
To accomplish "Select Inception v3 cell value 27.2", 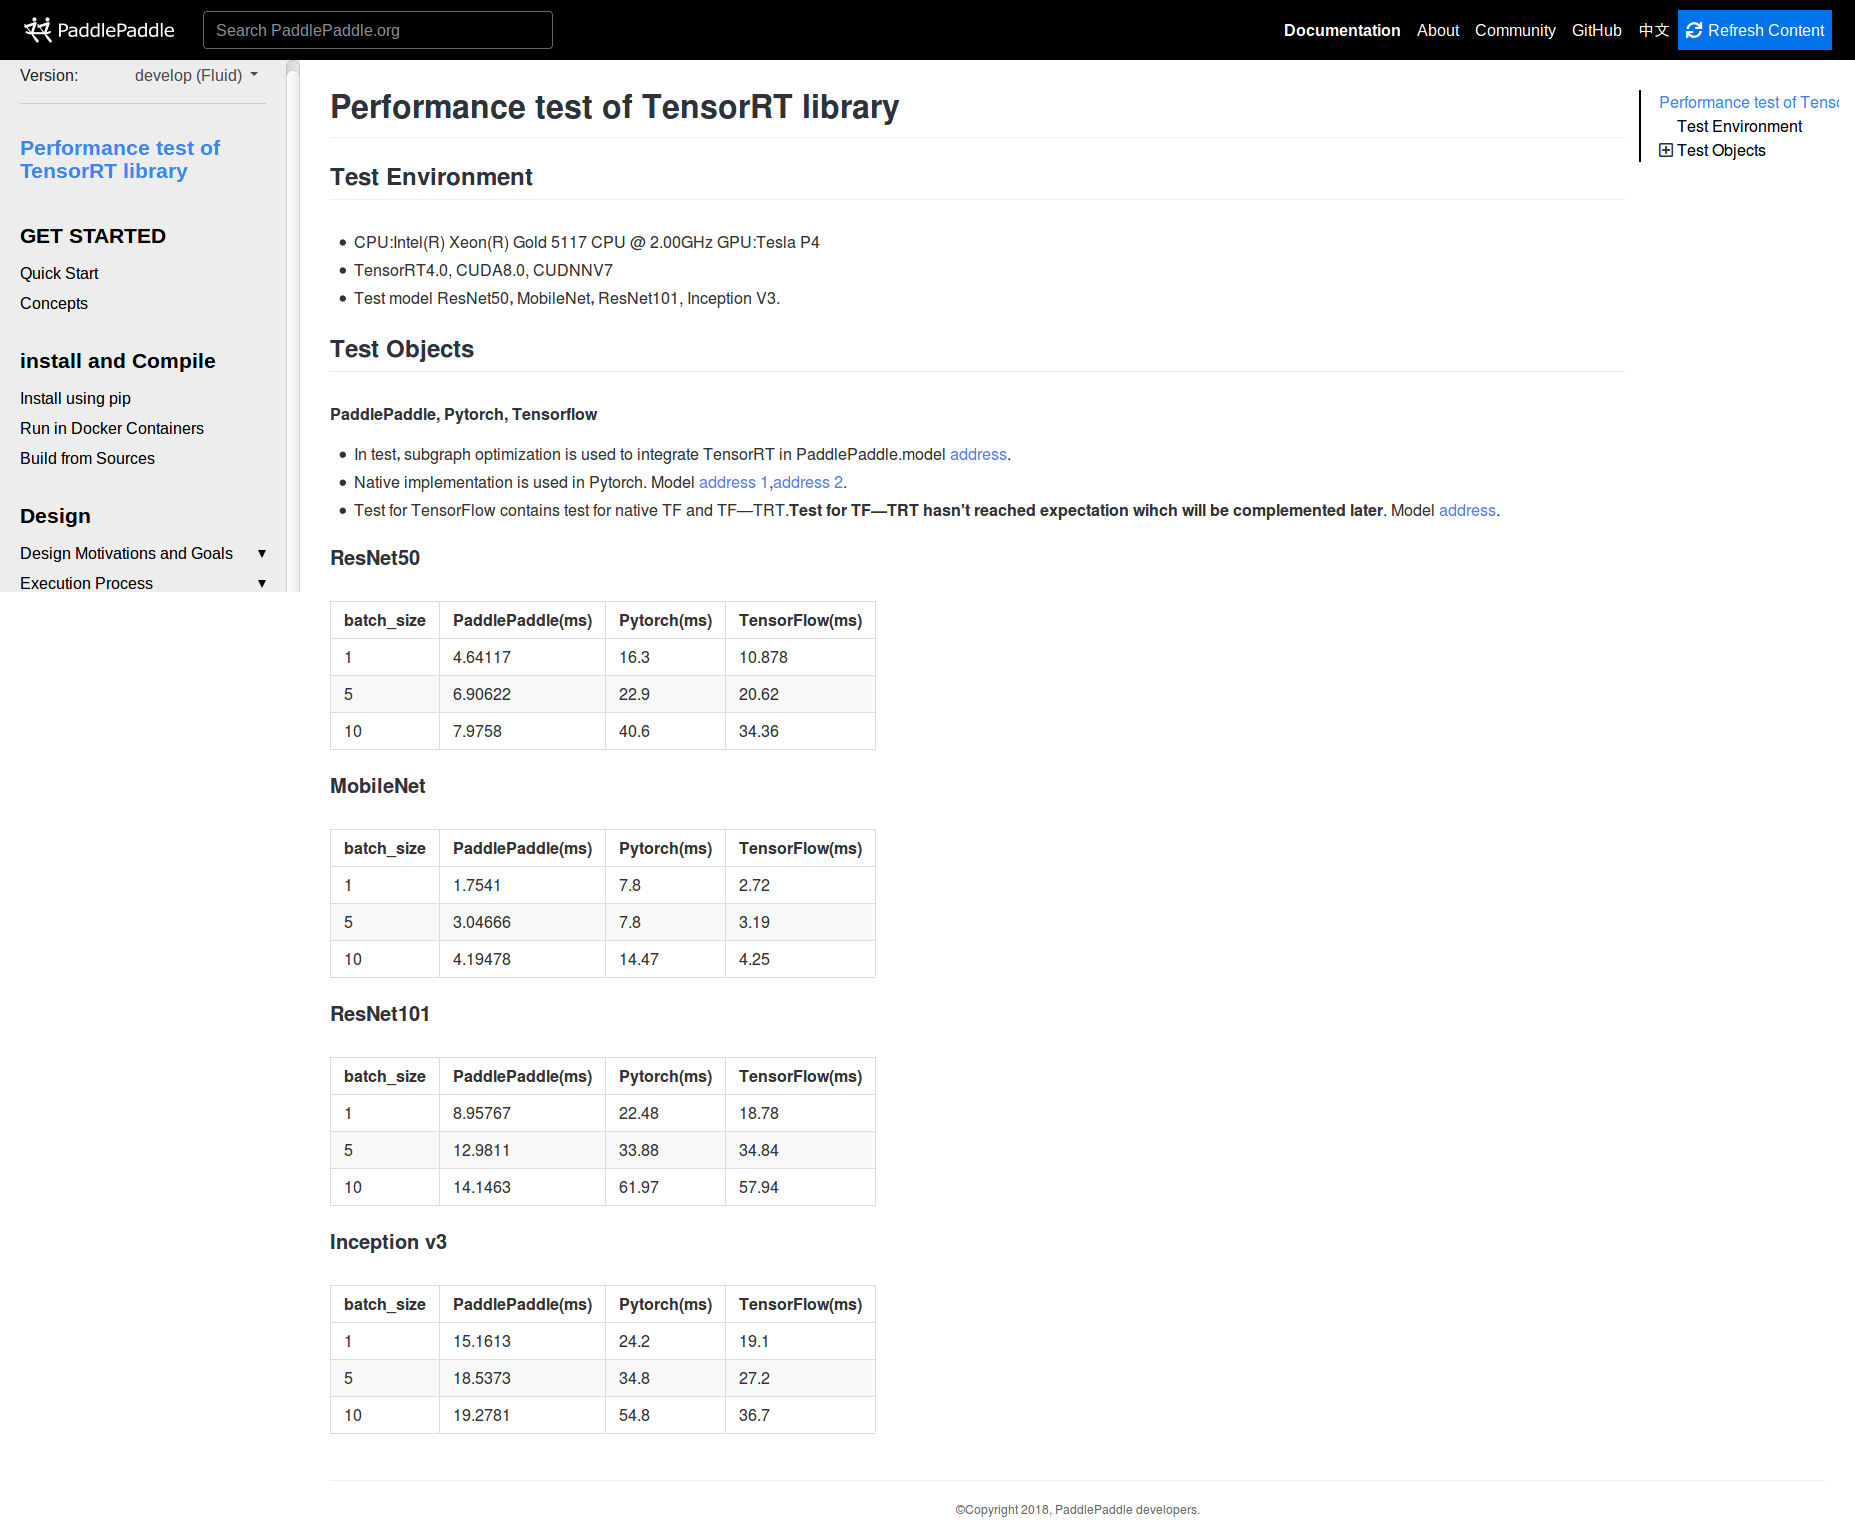I will click(x=754, y=1378).
